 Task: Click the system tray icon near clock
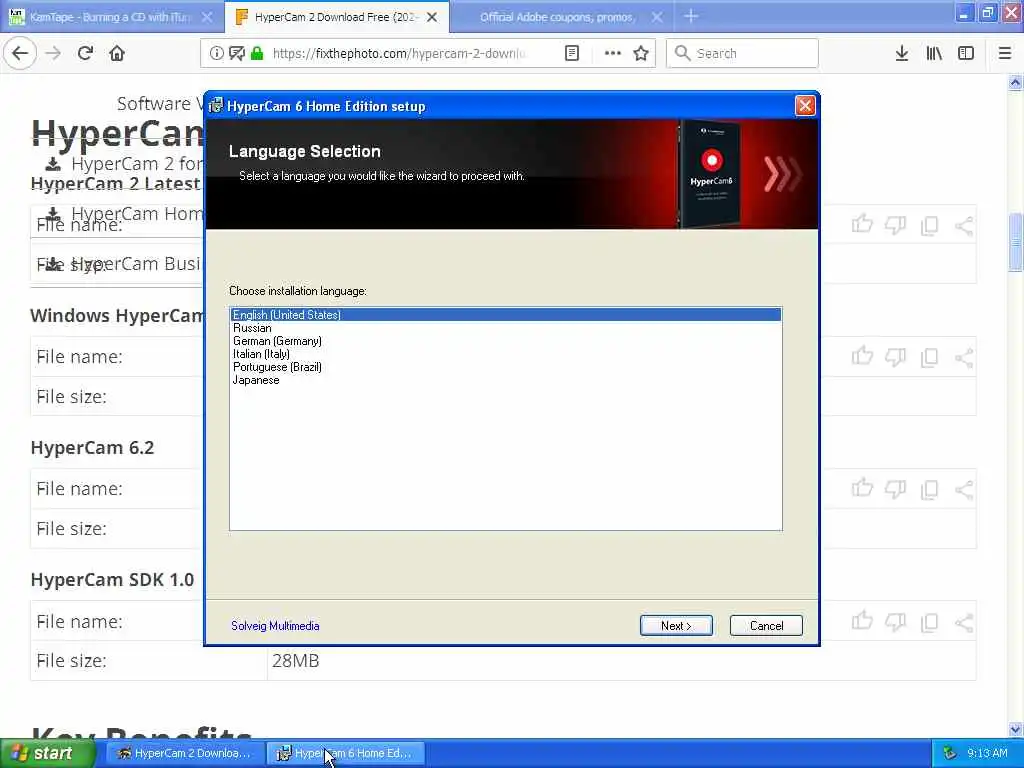click(949, 753)
